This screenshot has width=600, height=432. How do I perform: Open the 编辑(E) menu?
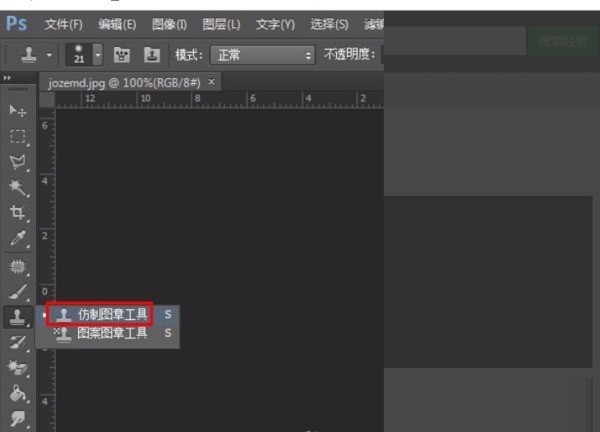coord(117,24)
